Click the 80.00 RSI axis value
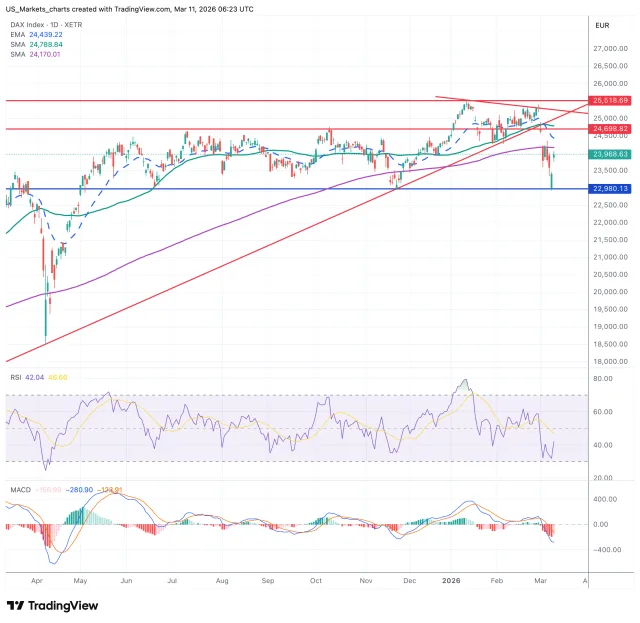This screenshot has height=623, width=640. pos(603,379)
